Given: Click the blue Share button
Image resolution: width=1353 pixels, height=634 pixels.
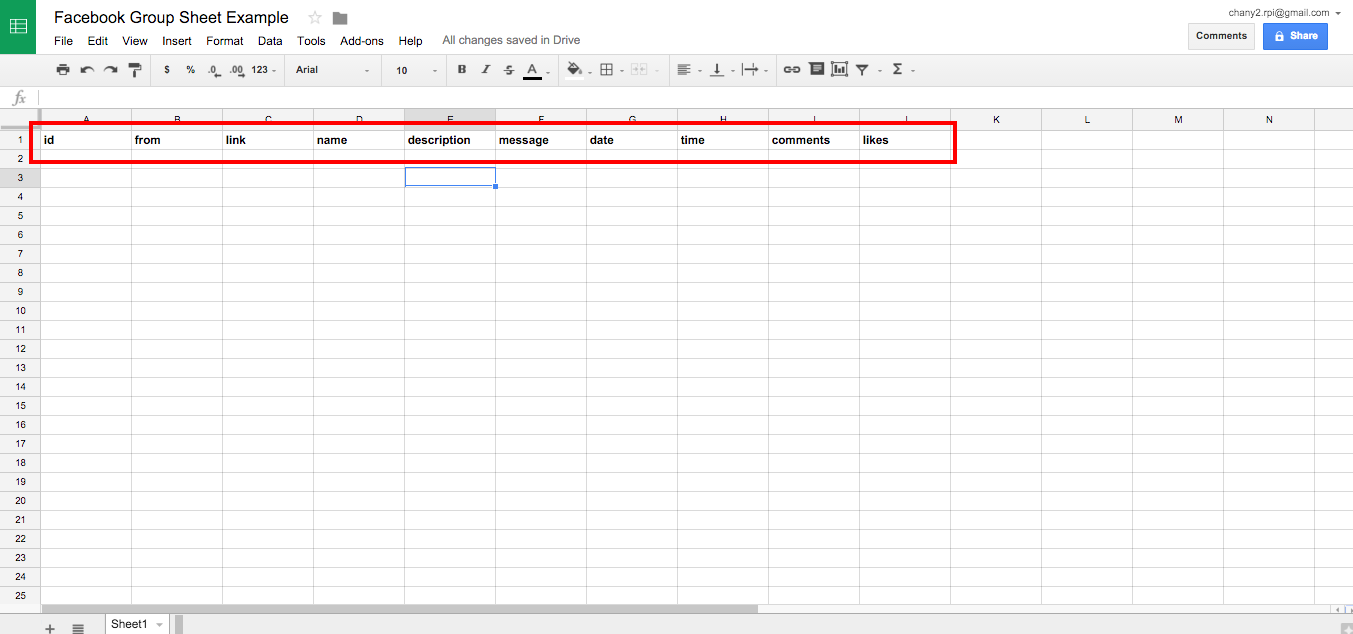Looking at the screenshot, I should pos(1295,36).
